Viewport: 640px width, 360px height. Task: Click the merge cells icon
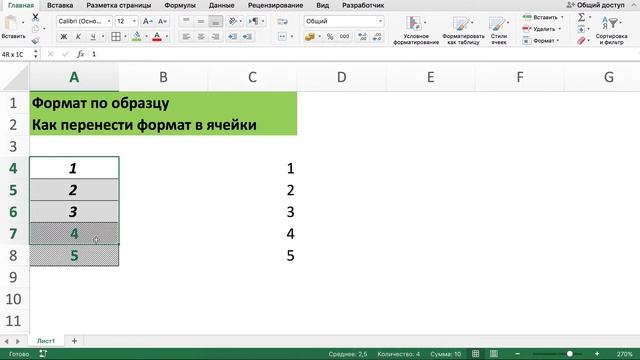click(x=282, y=37)
